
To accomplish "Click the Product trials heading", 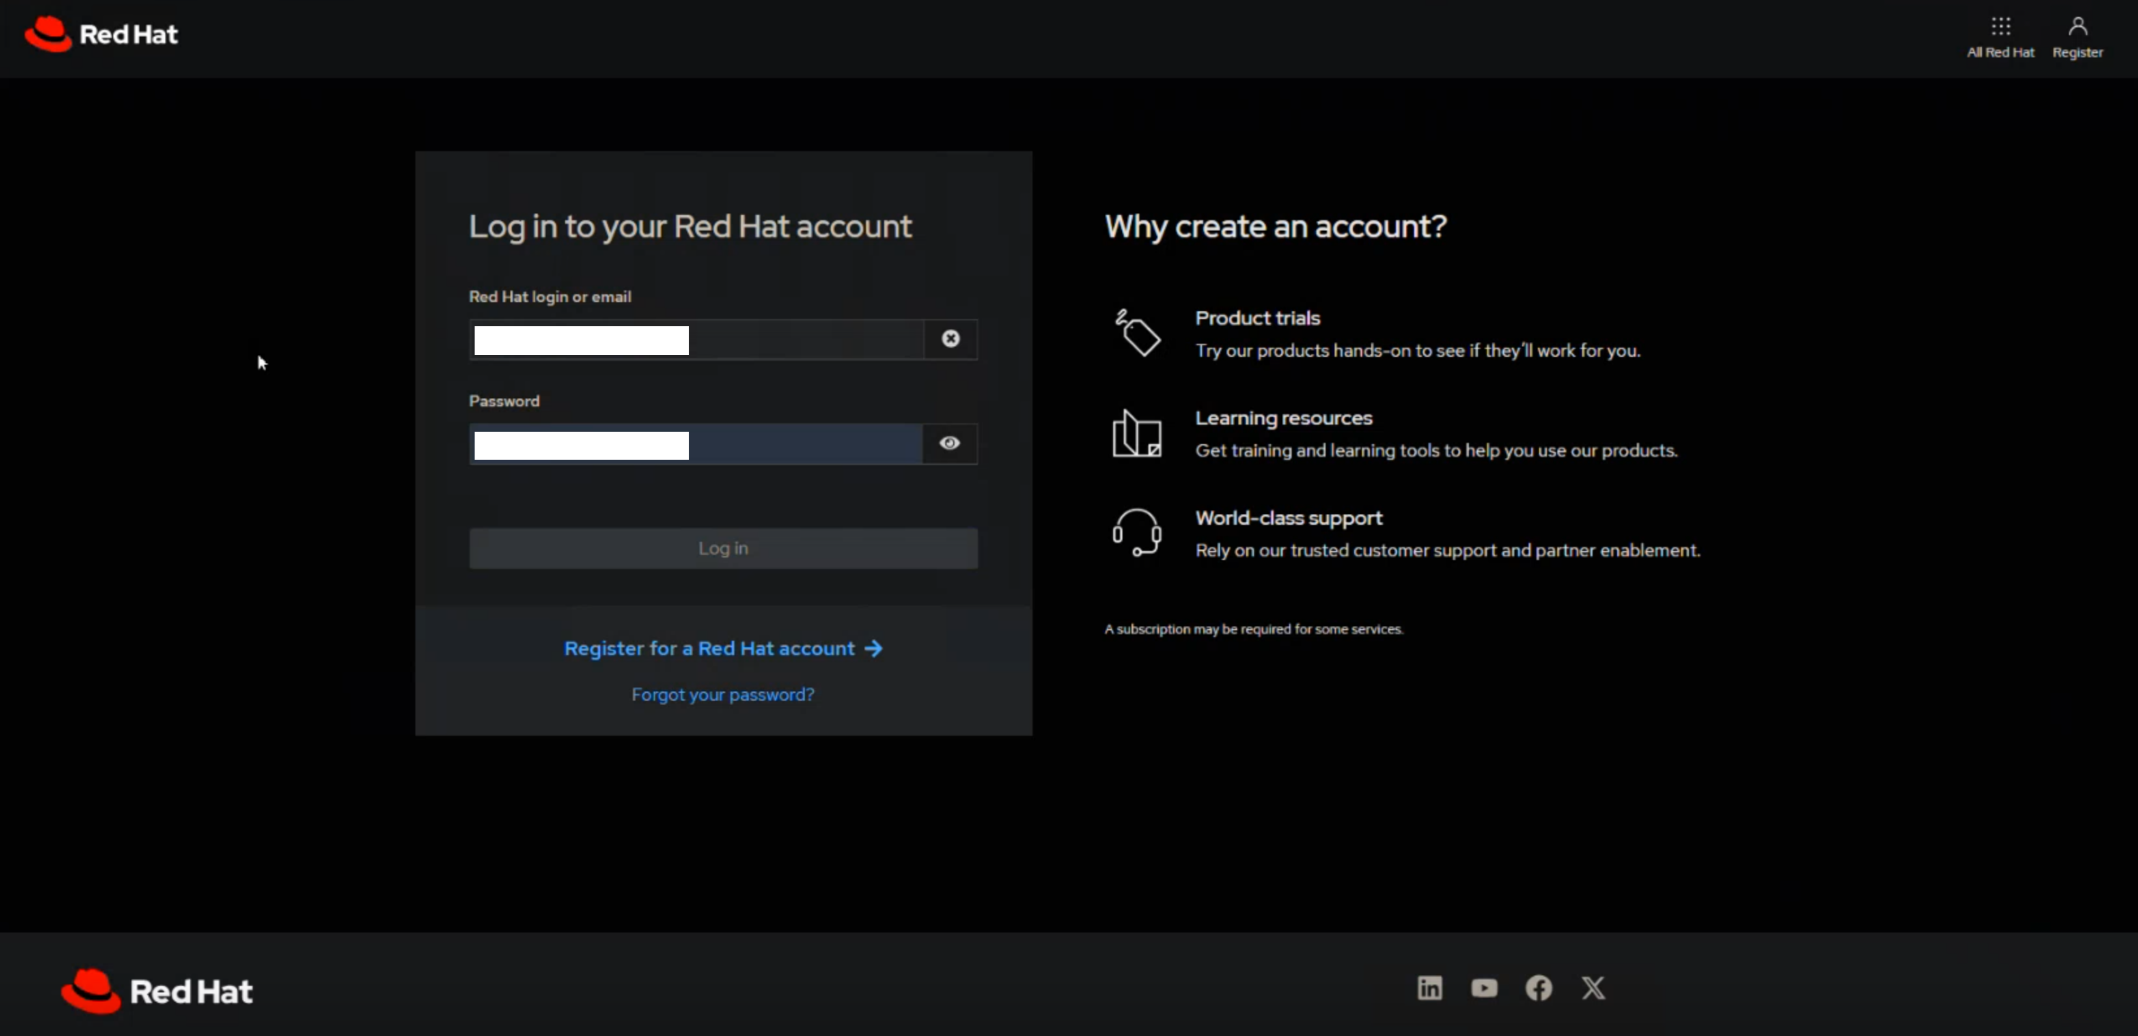I will click(1257, 318).
